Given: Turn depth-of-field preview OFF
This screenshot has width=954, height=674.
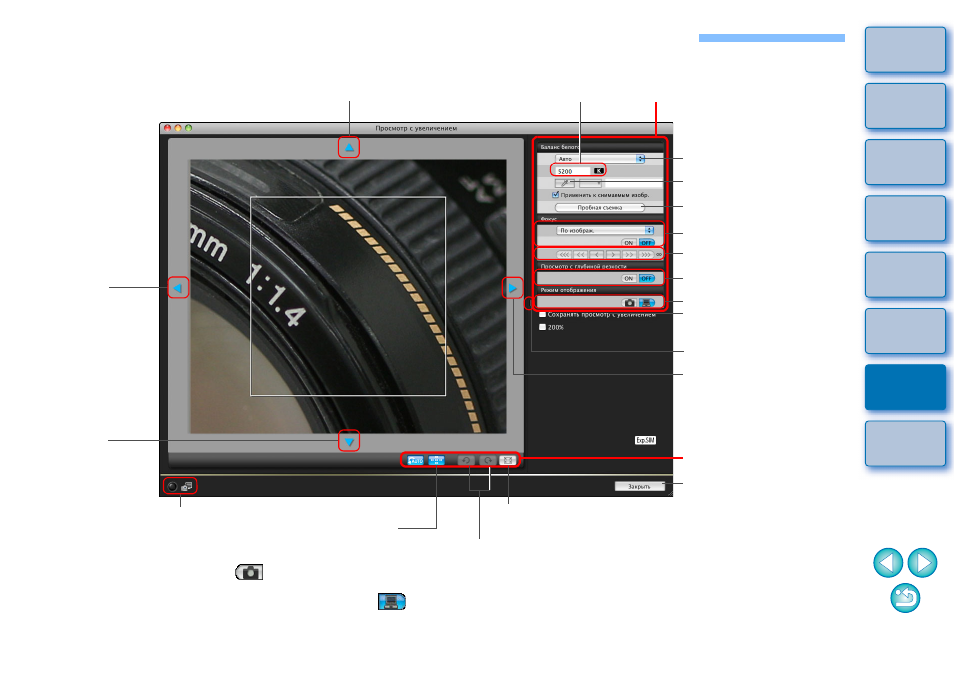Looking at the screenshot, I should tap(646, 279).
